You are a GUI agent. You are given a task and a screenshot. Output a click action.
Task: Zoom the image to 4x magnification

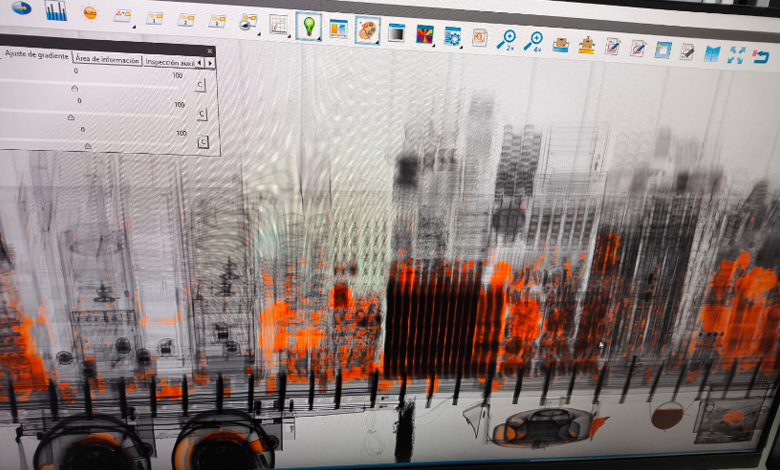click(x=533, y=42)
